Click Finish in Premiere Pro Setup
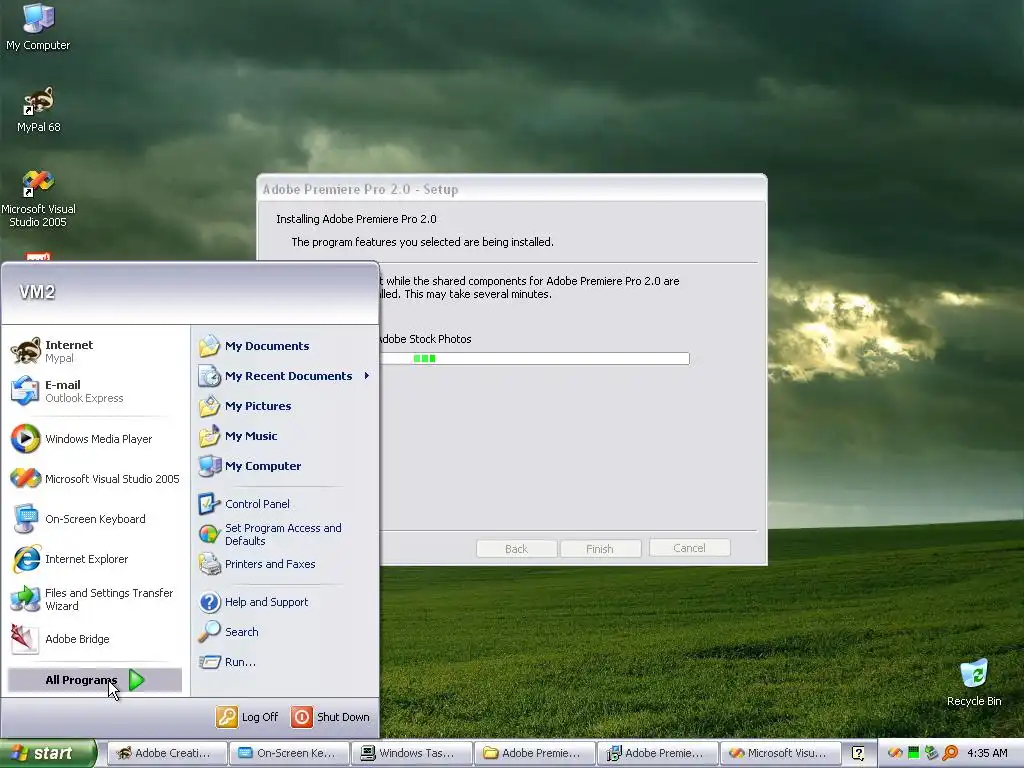The width and height of the screenshot is (1024, 768). pyautogui.click(x=600, y=549)
